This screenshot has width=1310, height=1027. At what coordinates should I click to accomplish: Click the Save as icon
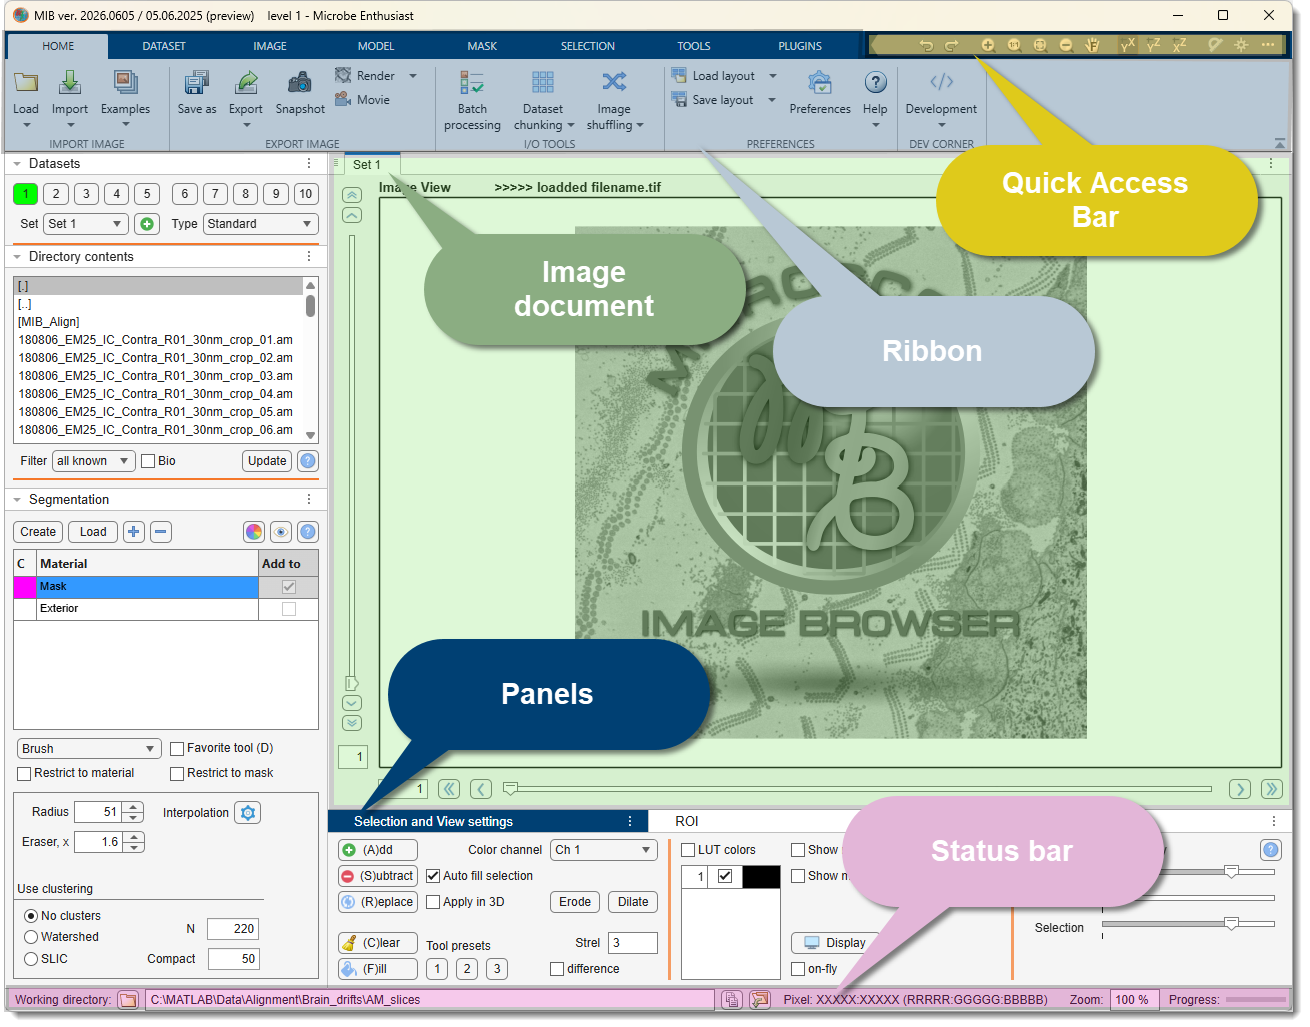coord(197,83)
